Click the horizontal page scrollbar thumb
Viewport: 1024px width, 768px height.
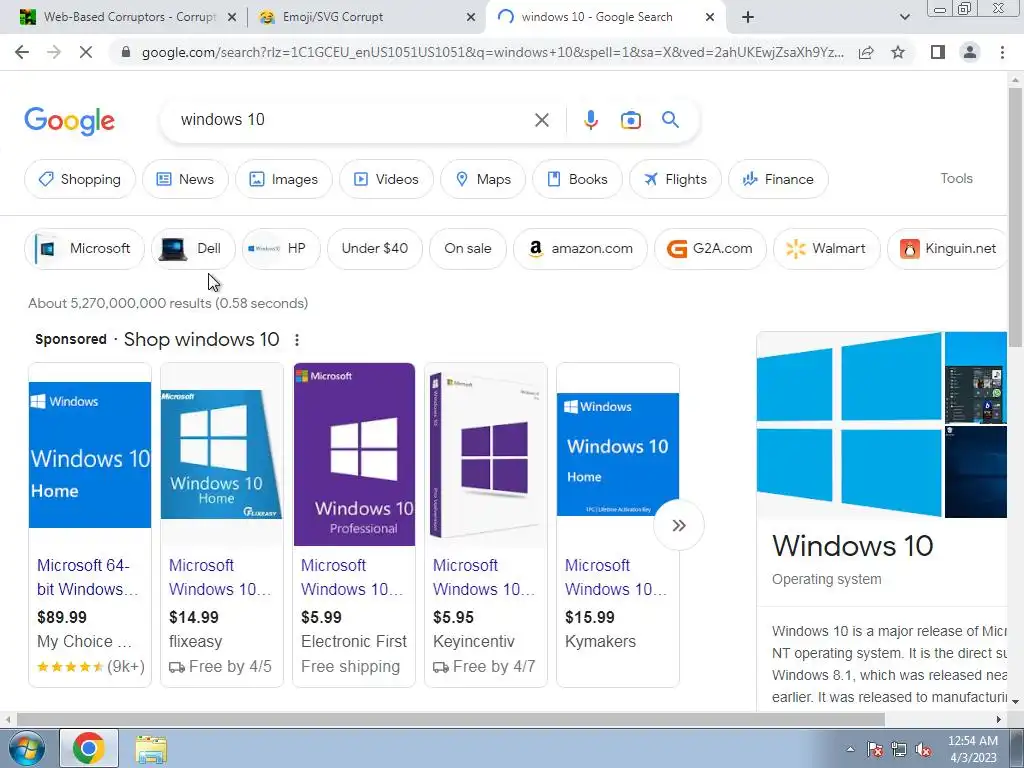point(451,720)
